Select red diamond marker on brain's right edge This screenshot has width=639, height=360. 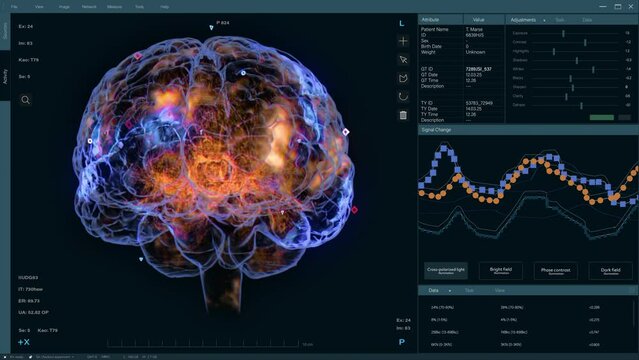(355, 210)
